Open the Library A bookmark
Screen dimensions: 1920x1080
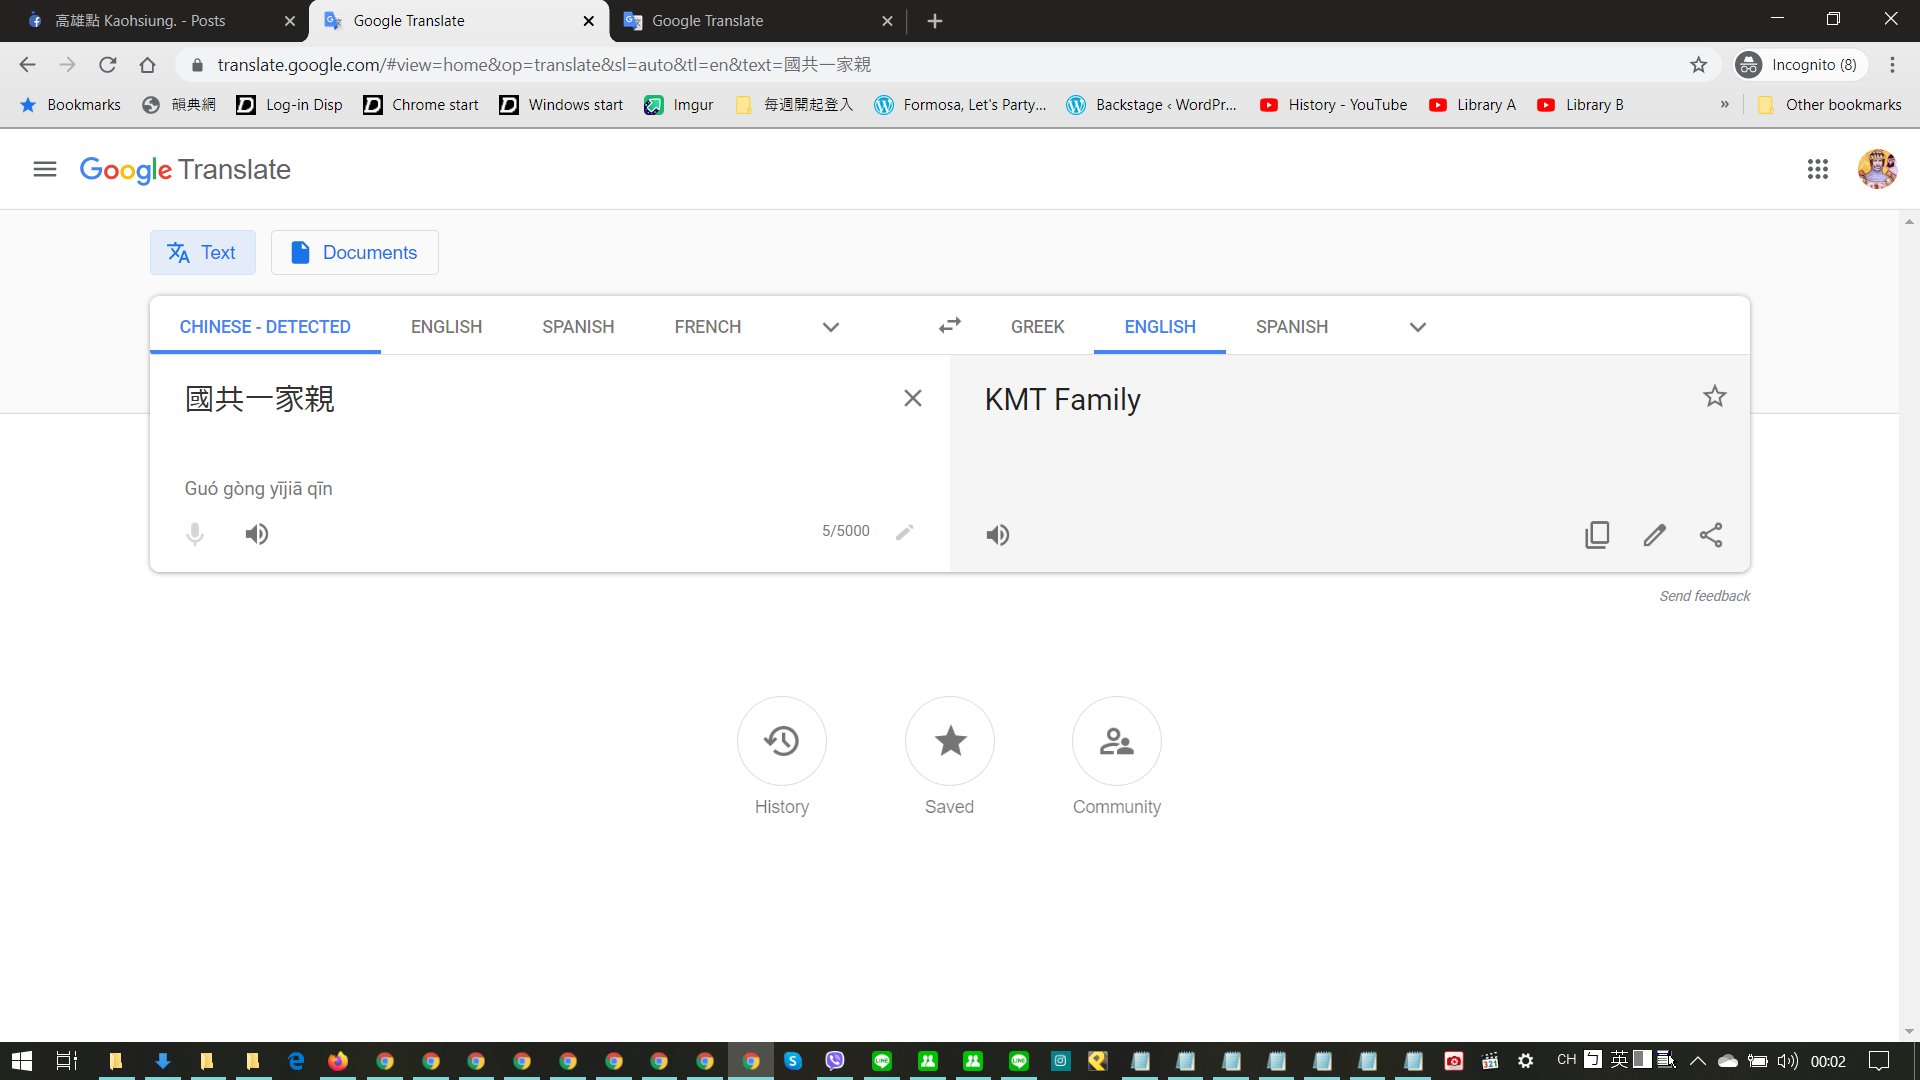point(1472,105)
